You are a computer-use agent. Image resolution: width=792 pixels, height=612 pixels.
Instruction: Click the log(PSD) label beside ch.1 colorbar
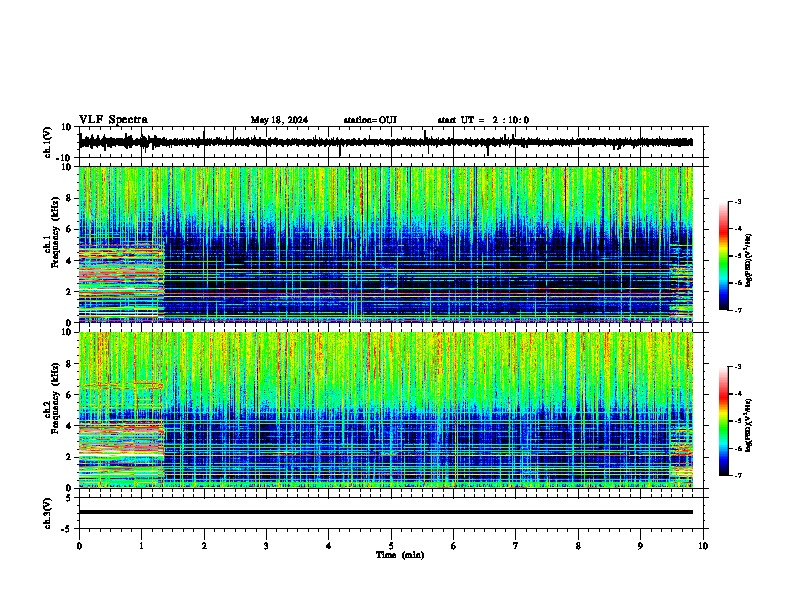(x=748, y=260)
